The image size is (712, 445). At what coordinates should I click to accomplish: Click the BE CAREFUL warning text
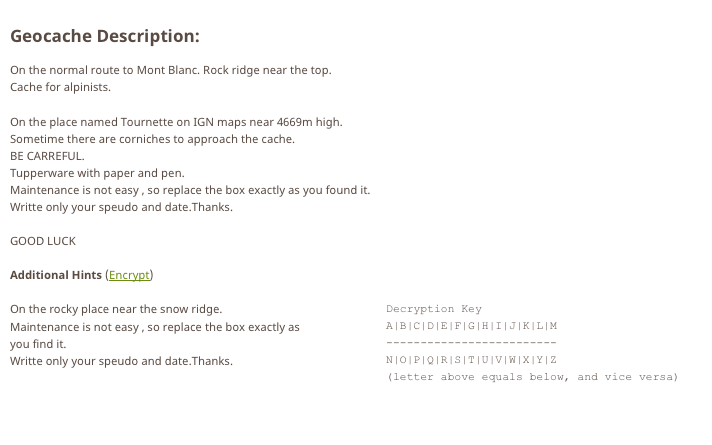[x=47, y=156]
